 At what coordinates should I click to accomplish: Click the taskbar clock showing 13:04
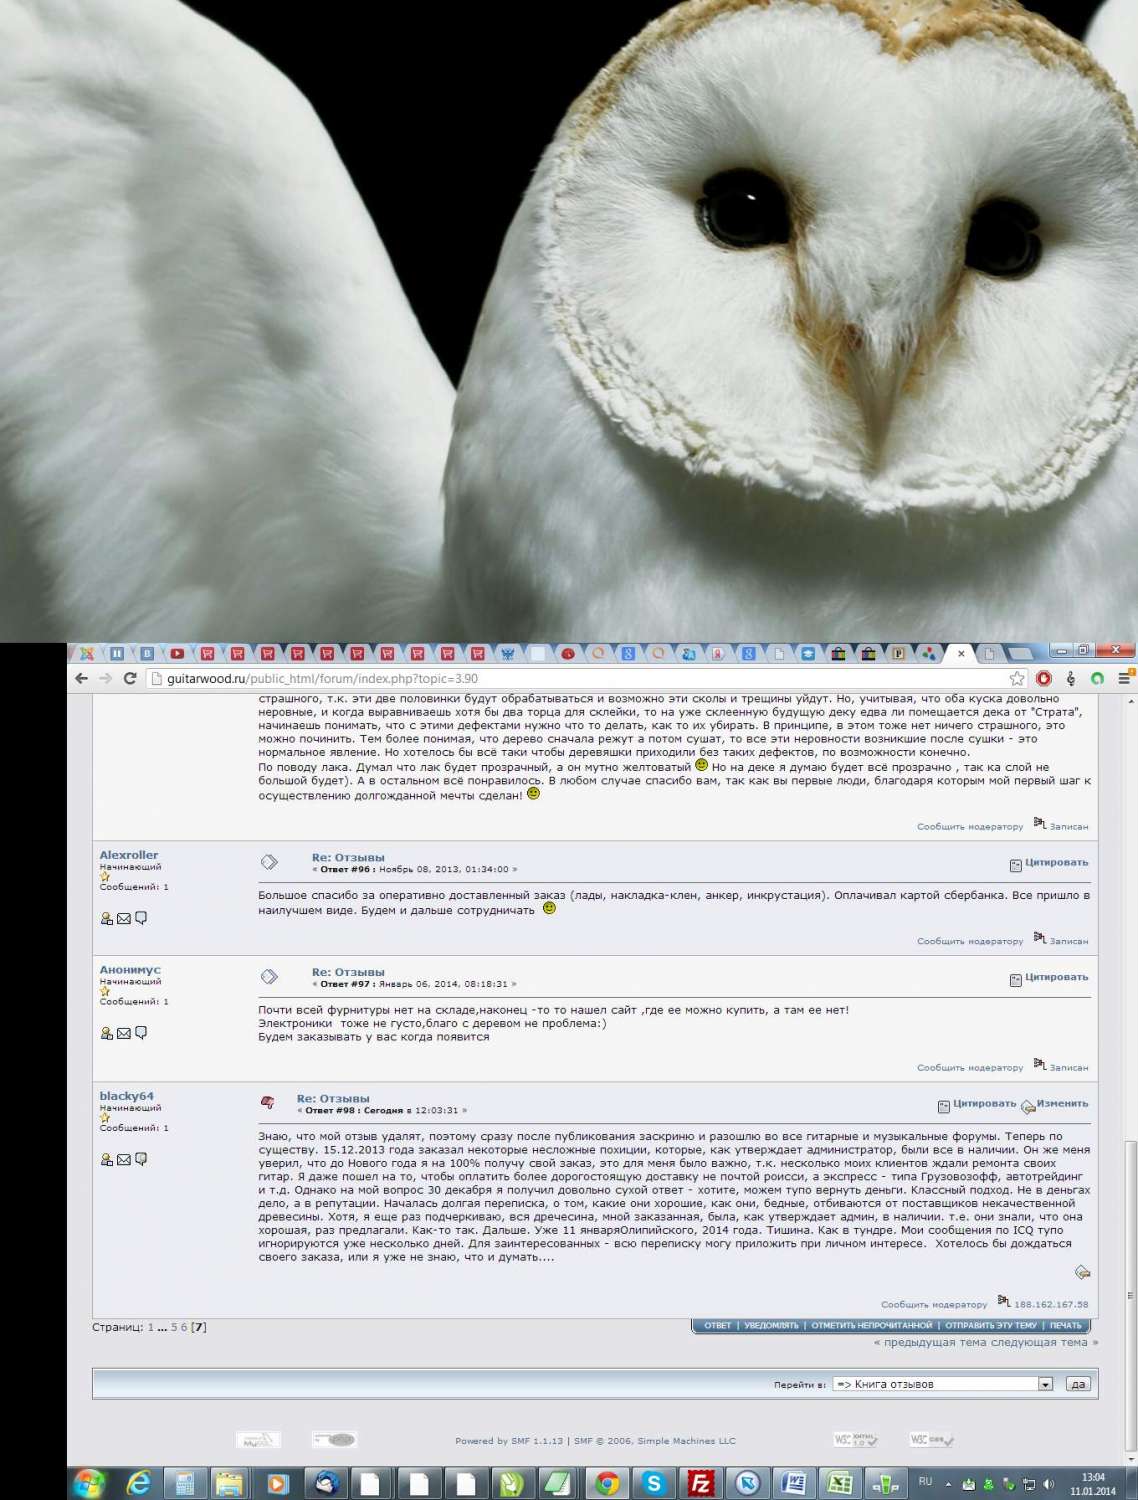pyautogui.click(x=1092, y=1484)
